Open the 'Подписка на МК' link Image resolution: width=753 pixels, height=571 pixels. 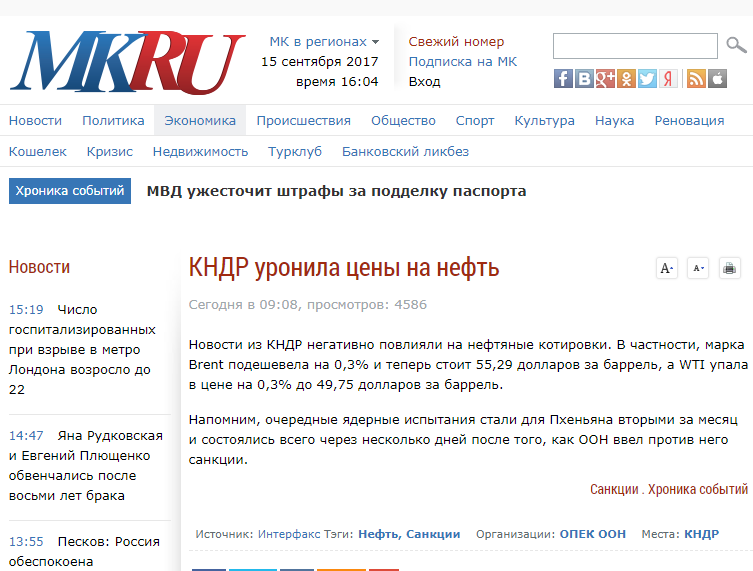[x=462, y=61]
